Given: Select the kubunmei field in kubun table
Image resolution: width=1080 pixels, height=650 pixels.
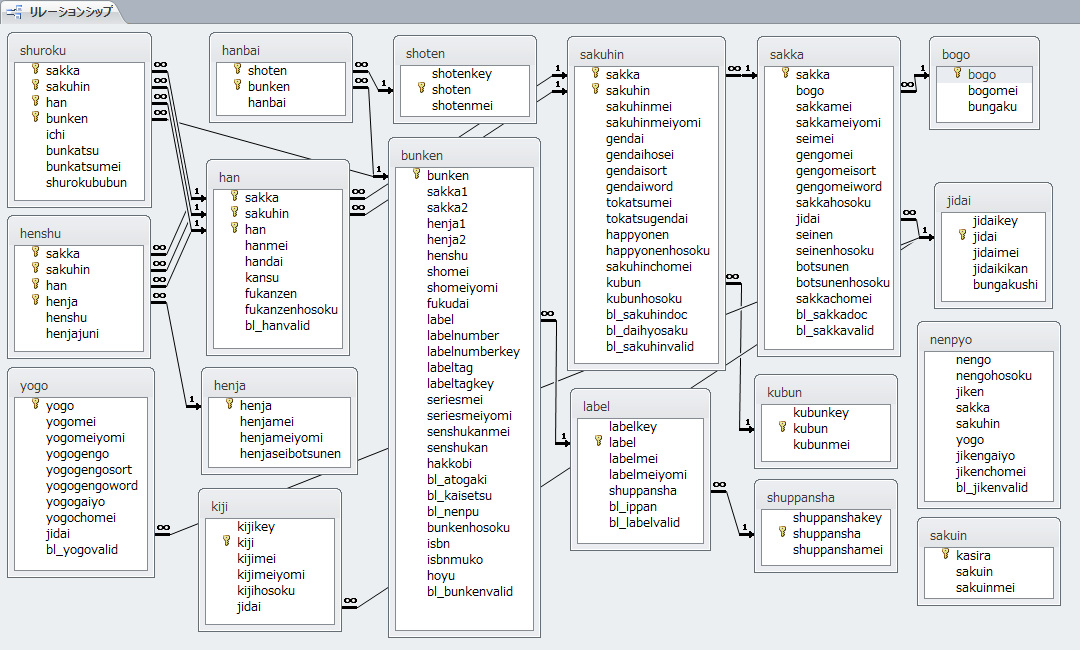Looking at the screenshot, I should tap(821, 444).
